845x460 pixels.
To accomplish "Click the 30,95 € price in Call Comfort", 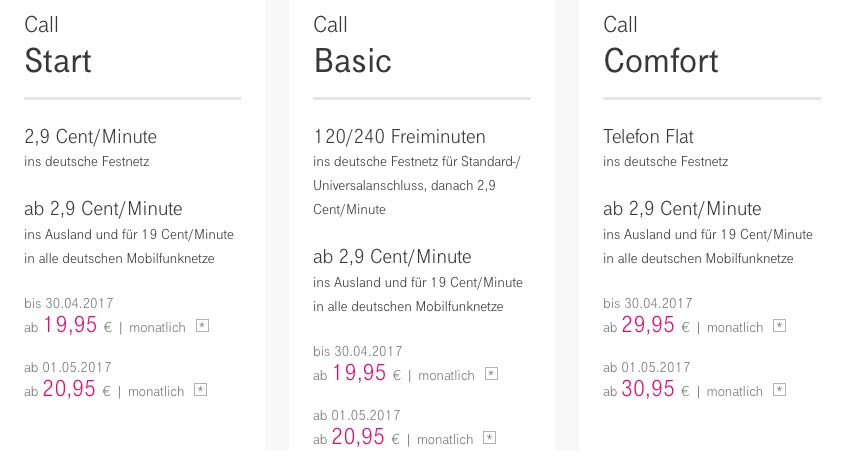I will tap(649, 390).
